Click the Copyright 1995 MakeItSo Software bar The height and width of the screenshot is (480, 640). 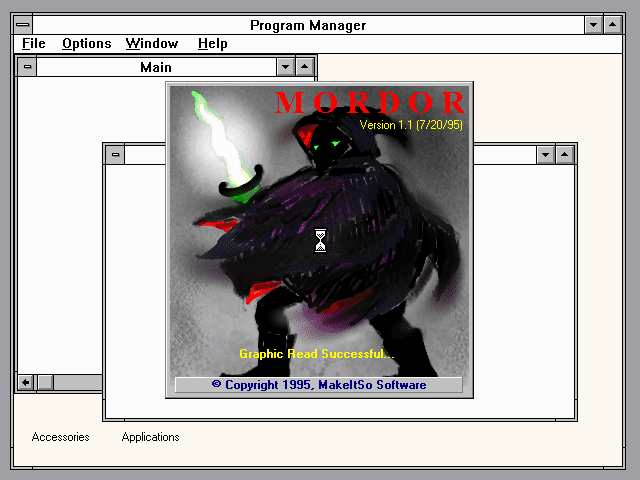coord(319,385)
